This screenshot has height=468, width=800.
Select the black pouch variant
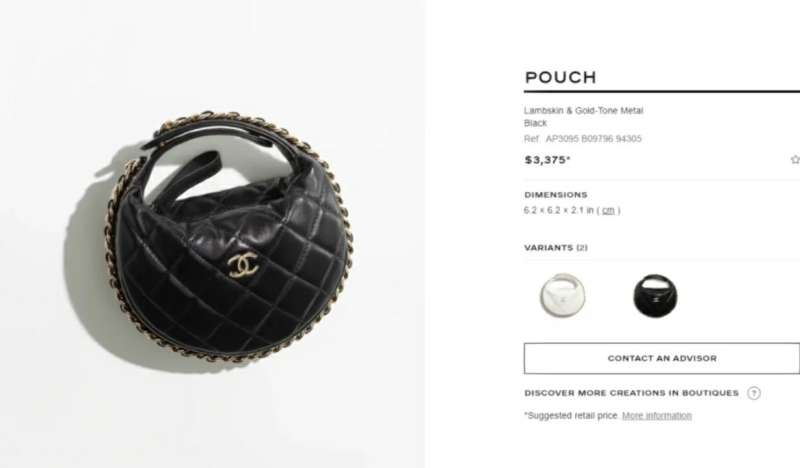point(656,295)
